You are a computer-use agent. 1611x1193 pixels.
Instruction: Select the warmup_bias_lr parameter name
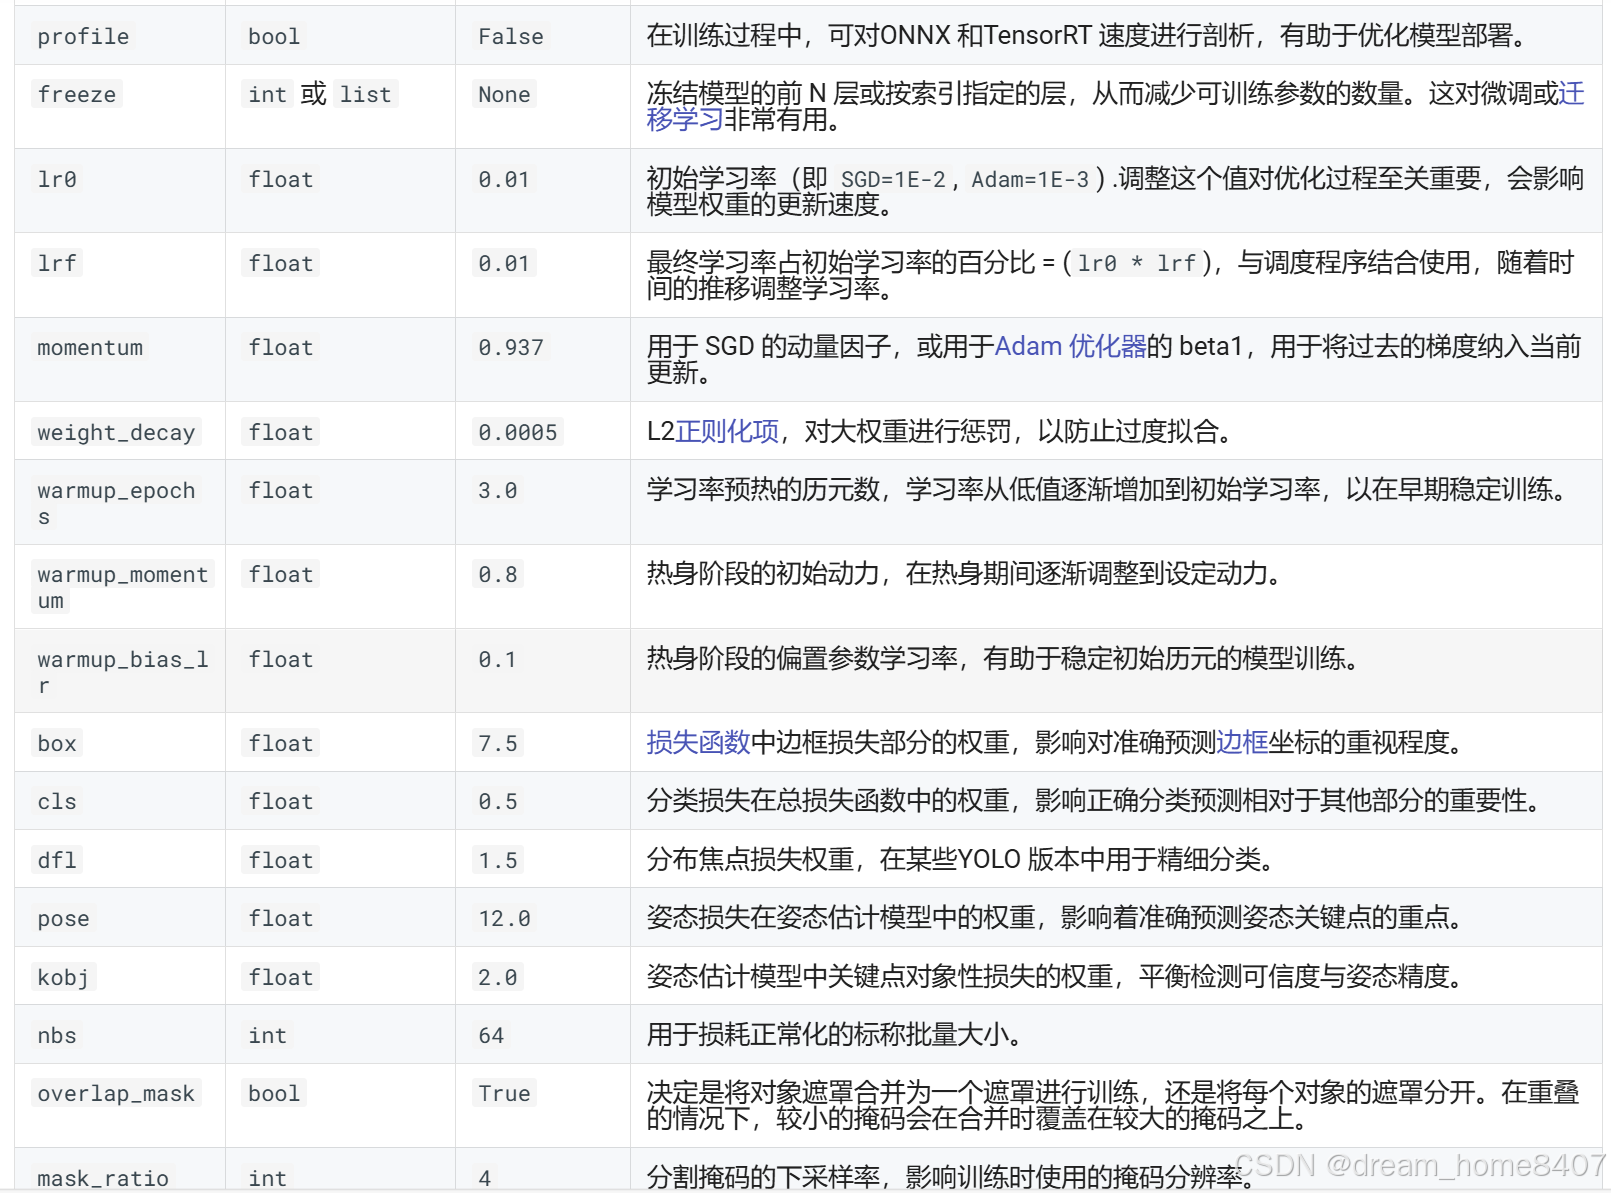122,673
